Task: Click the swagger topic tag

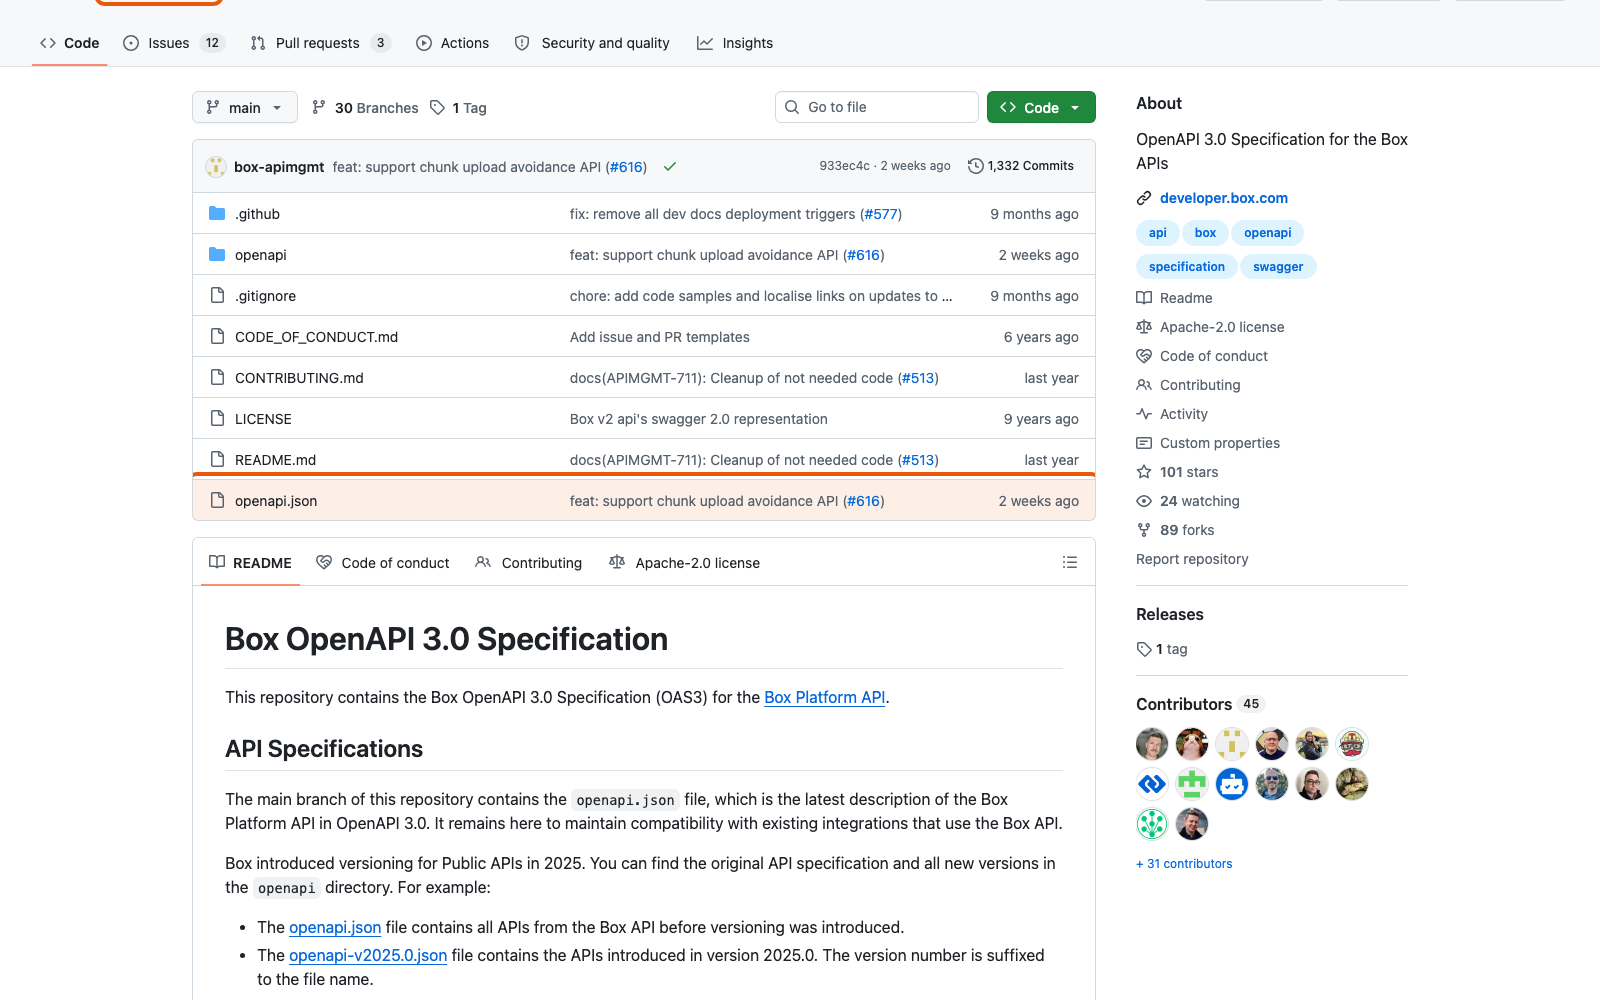Action: [x=1278, y=267]
